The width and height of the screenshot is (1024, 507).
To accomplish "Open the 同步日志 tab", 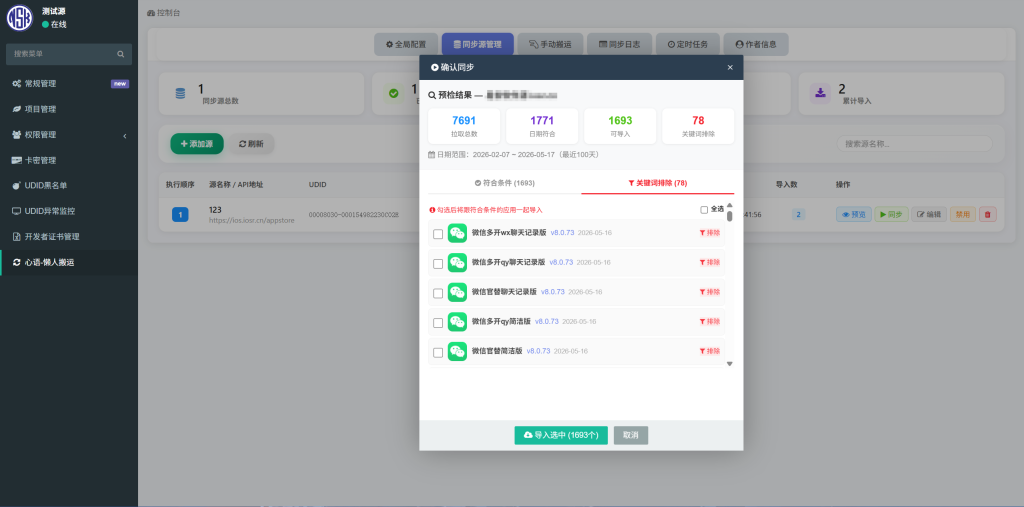I will pyautogui.click(x=619, y=44).
